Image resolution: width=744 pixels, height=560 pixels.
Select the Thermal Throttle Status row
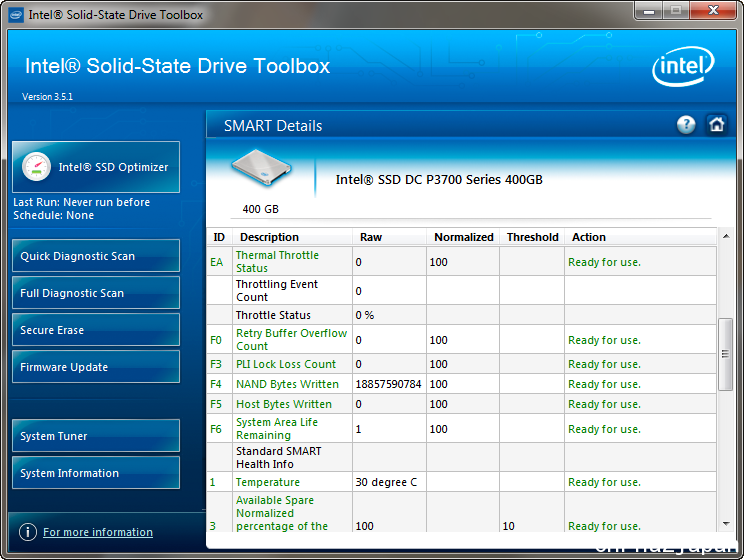coord(462,261)
